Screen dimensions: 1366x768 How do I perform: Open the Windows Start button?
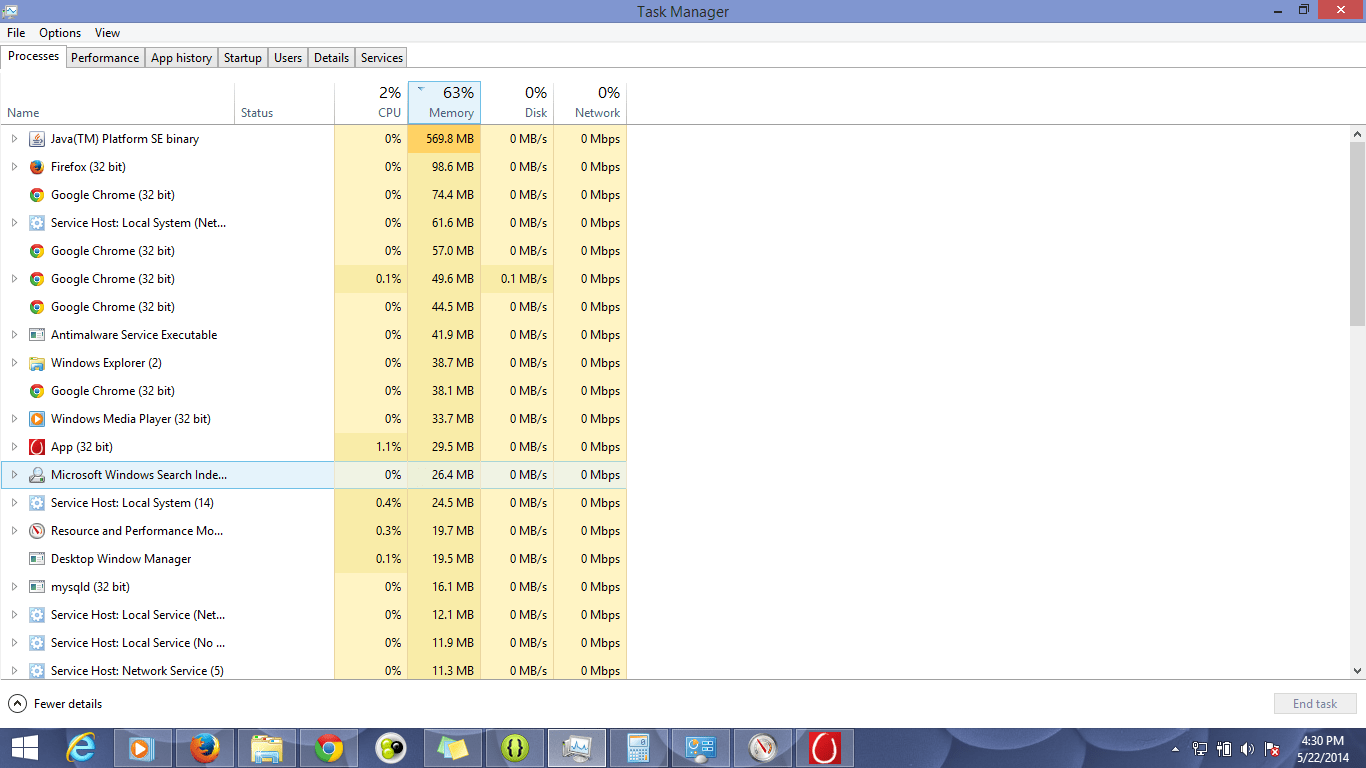click(25, 748)
